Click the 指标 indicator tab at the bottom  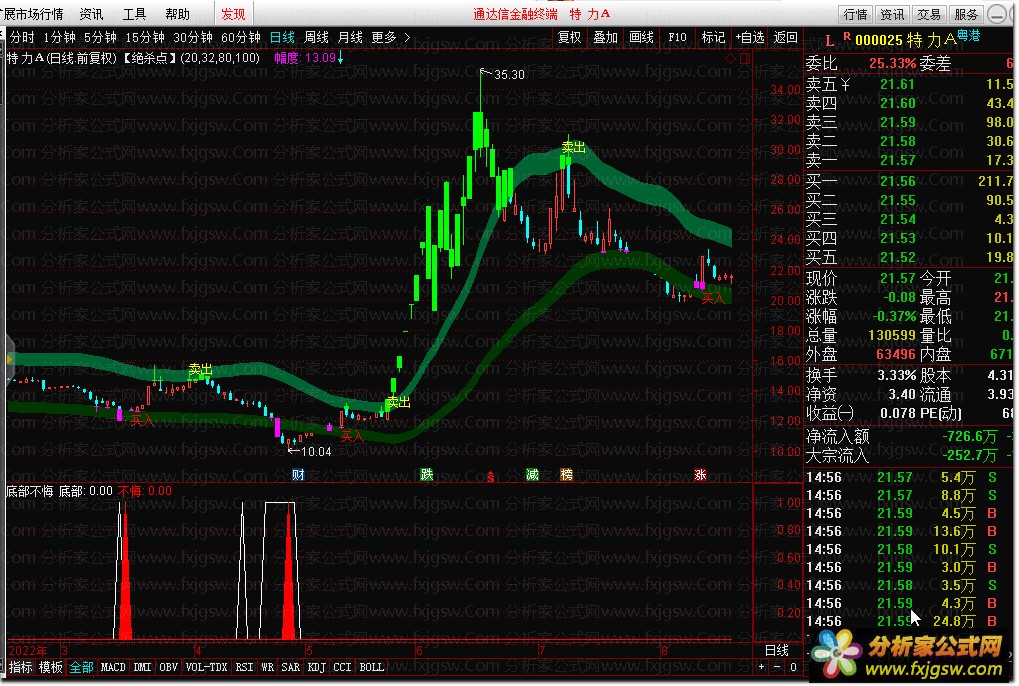[x=21, y=667]
